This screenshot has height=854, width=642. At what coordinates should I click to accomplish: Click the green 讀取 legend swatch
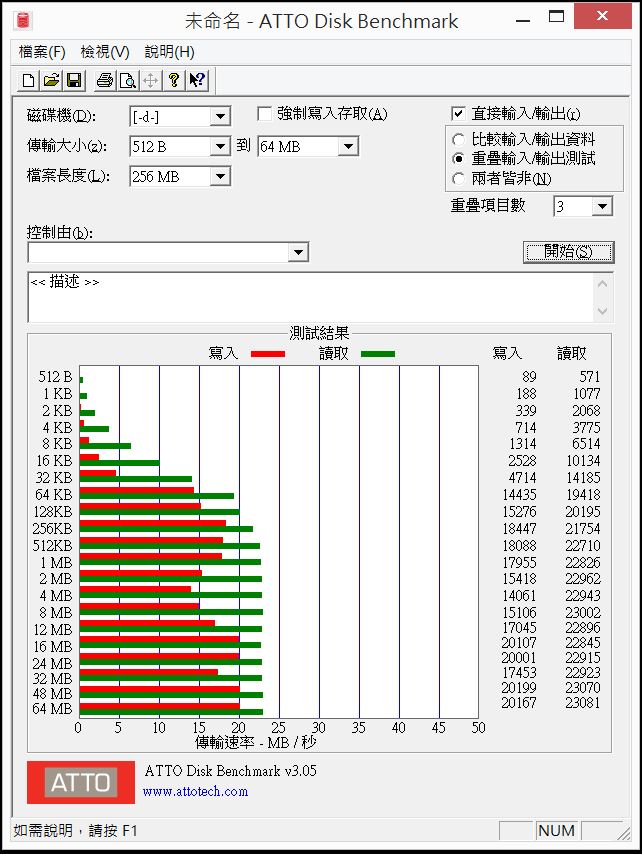(378, 354)
